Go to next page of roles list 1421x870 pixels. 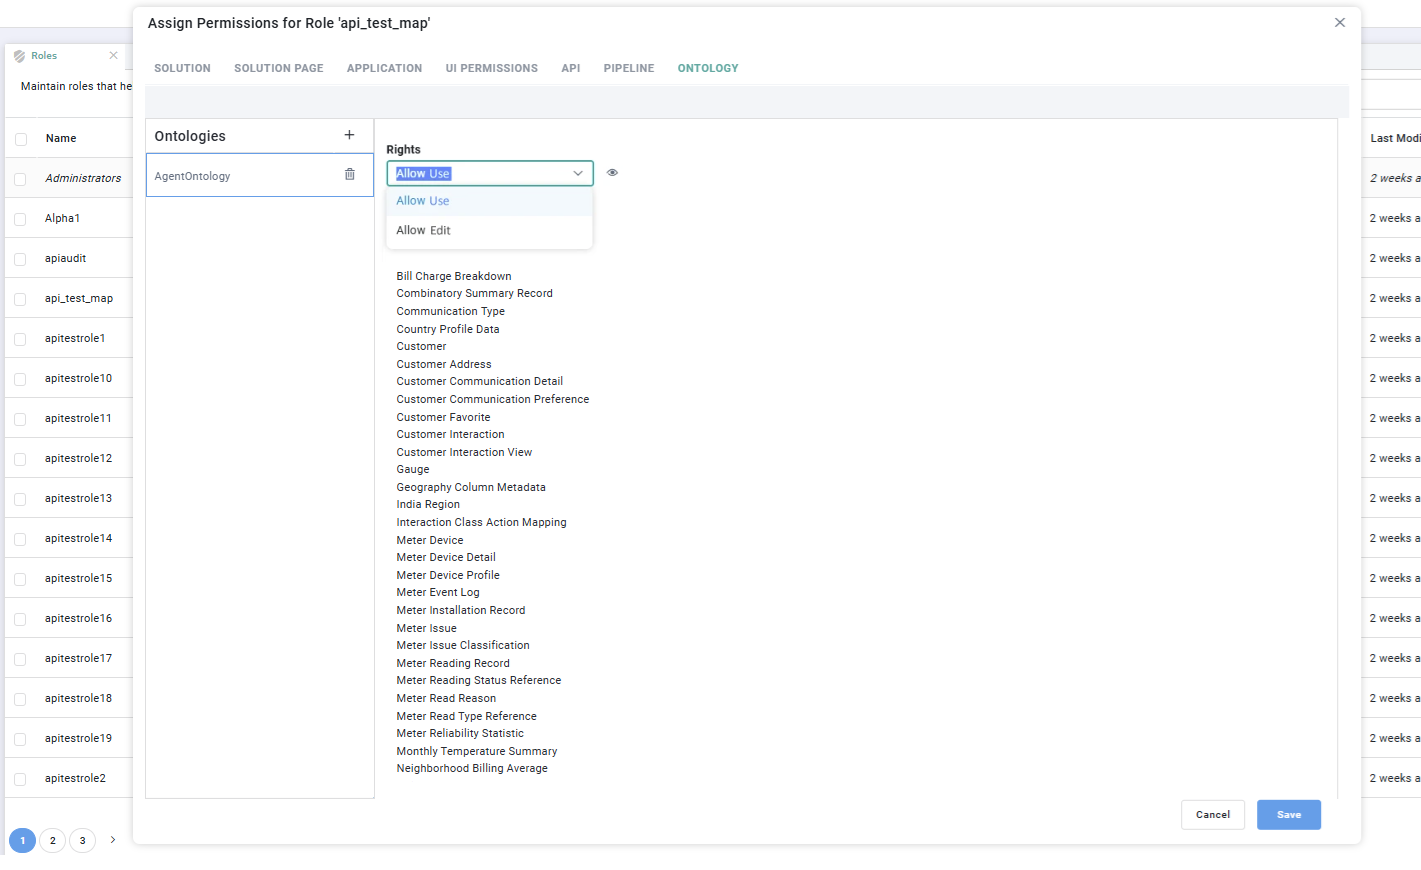click(x=113, y=840)
